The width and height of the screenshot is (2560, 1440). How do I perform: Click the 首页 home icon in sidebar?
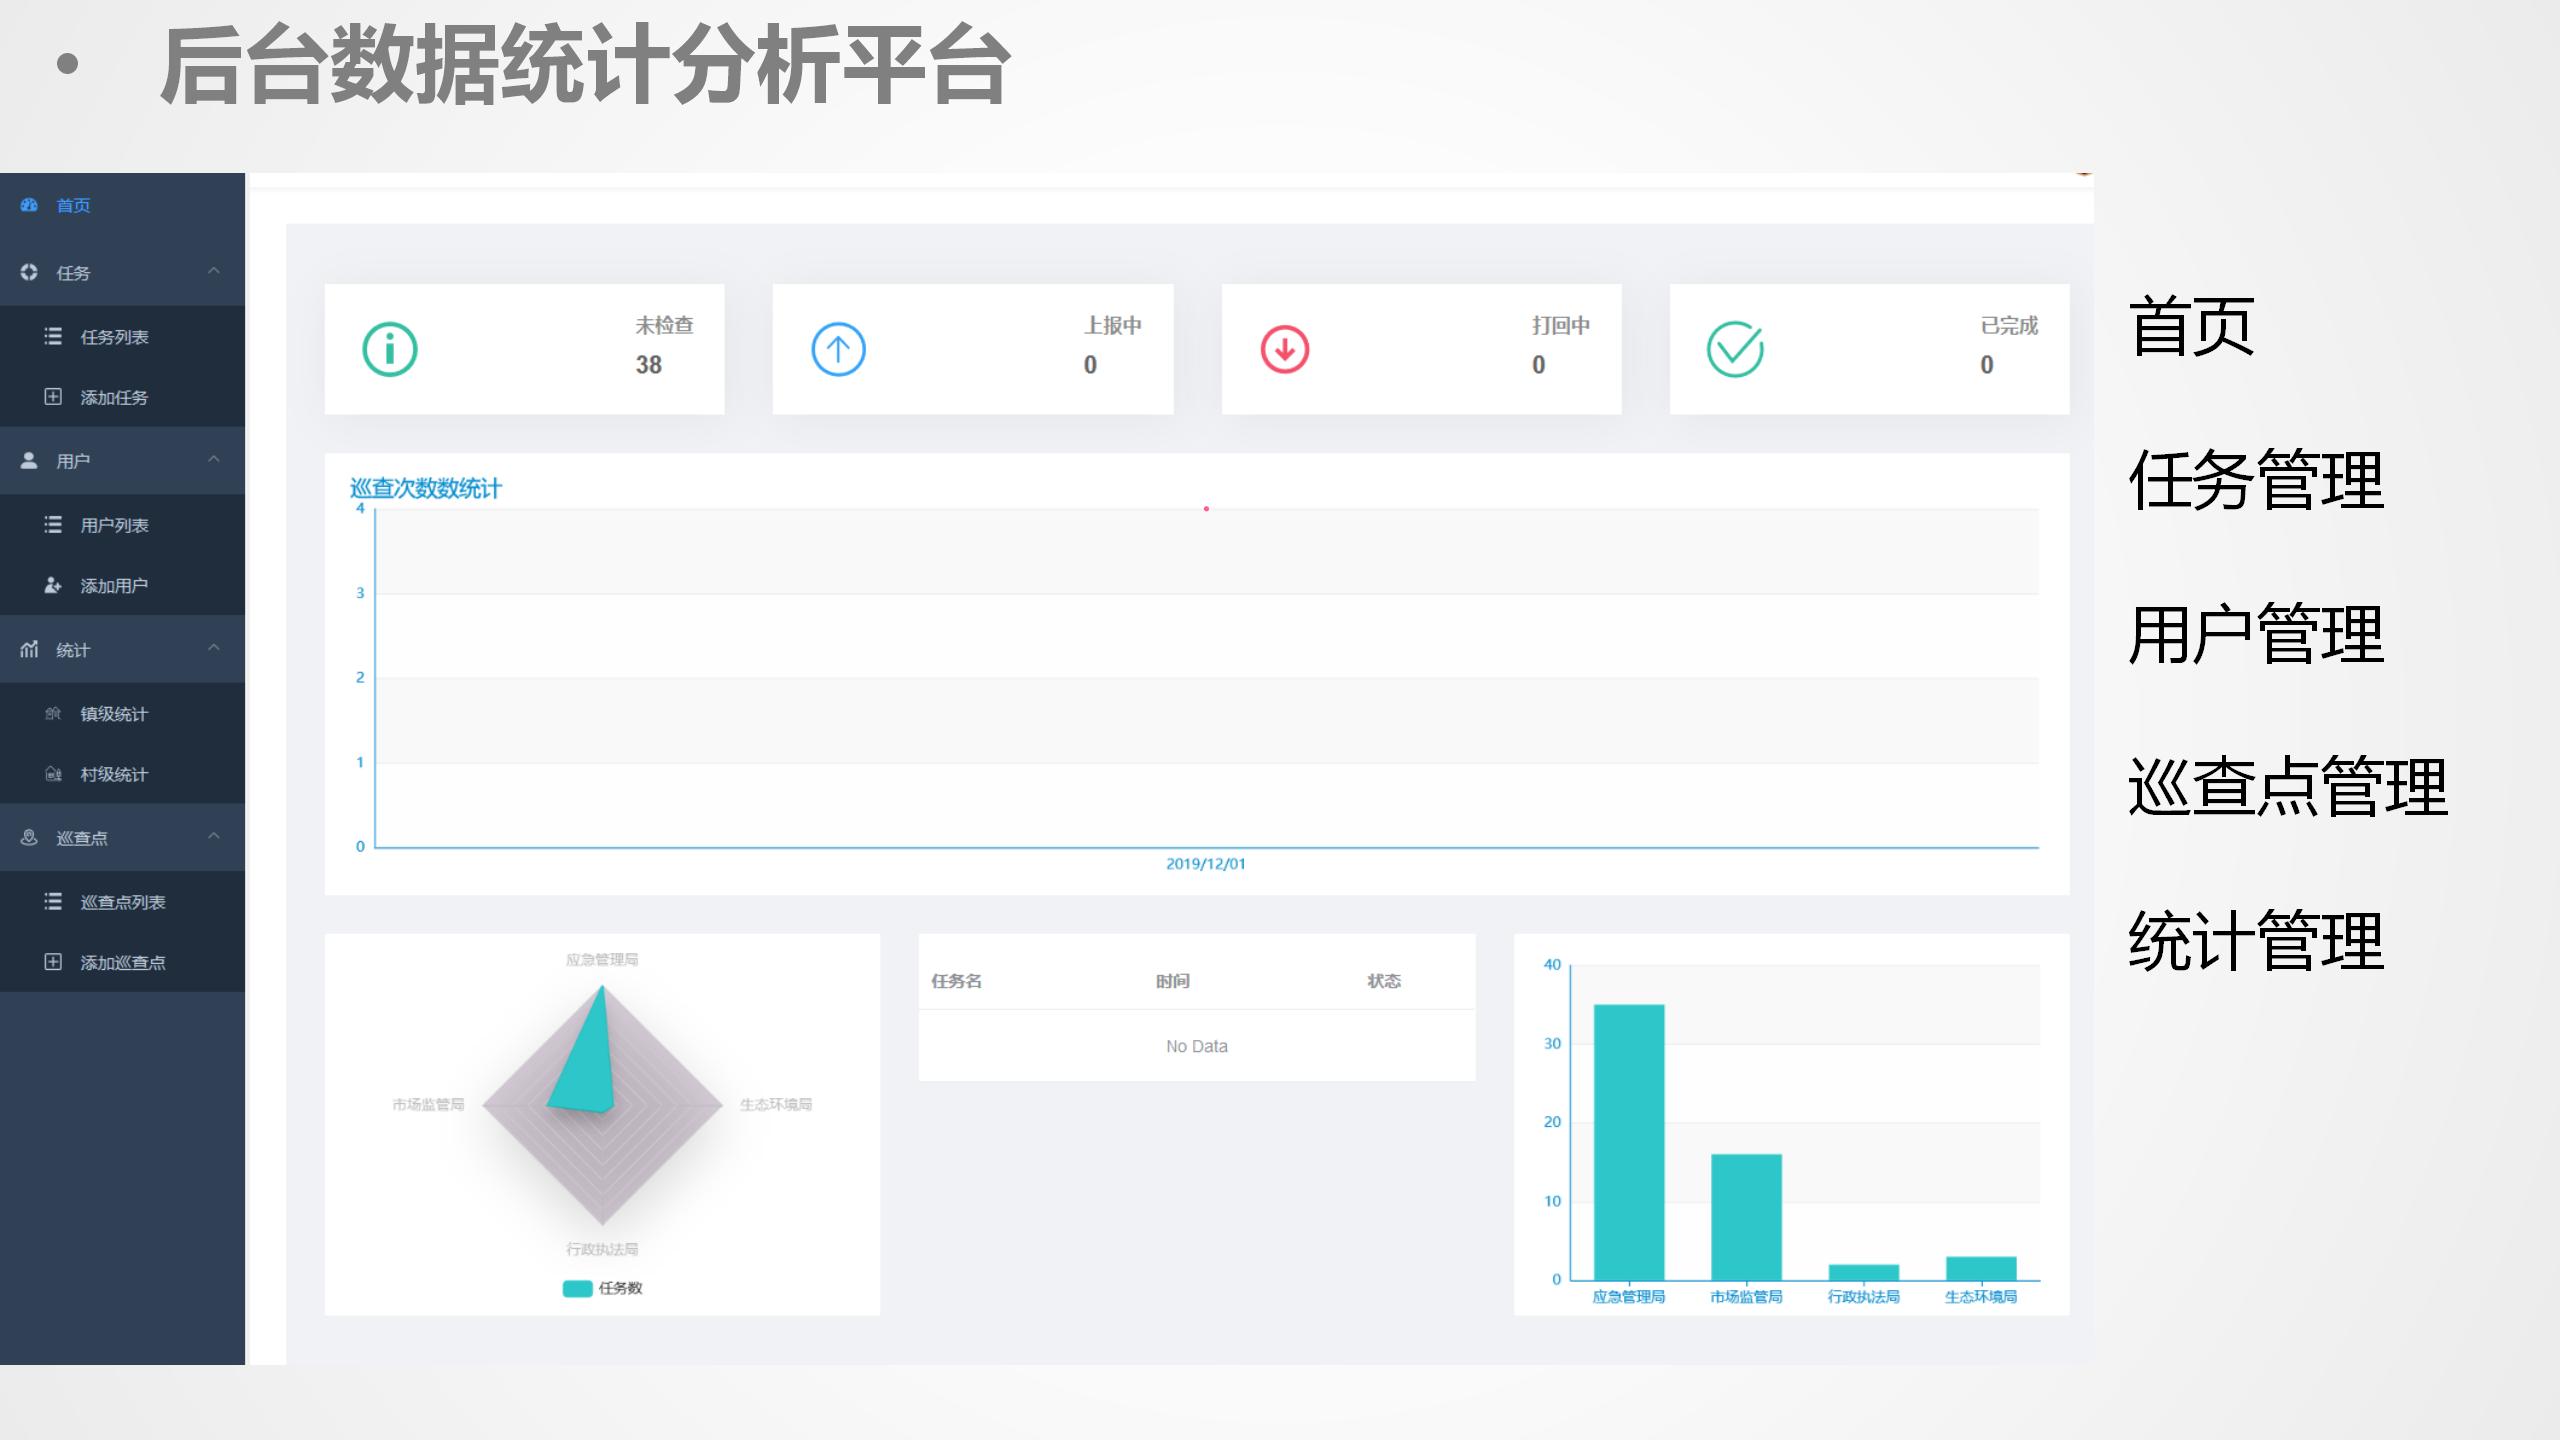click(x=30, y=206)
